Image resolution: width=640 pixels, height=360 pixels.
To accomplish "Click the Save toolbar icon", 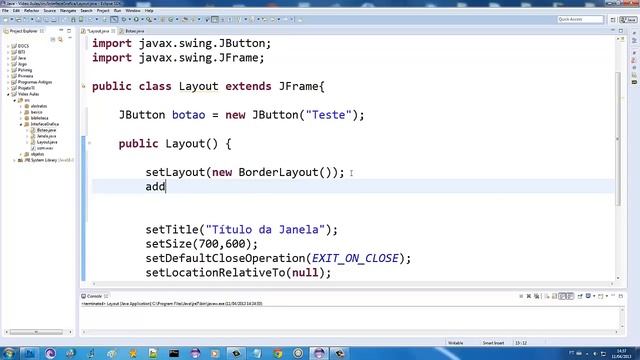I will (38, 20).
